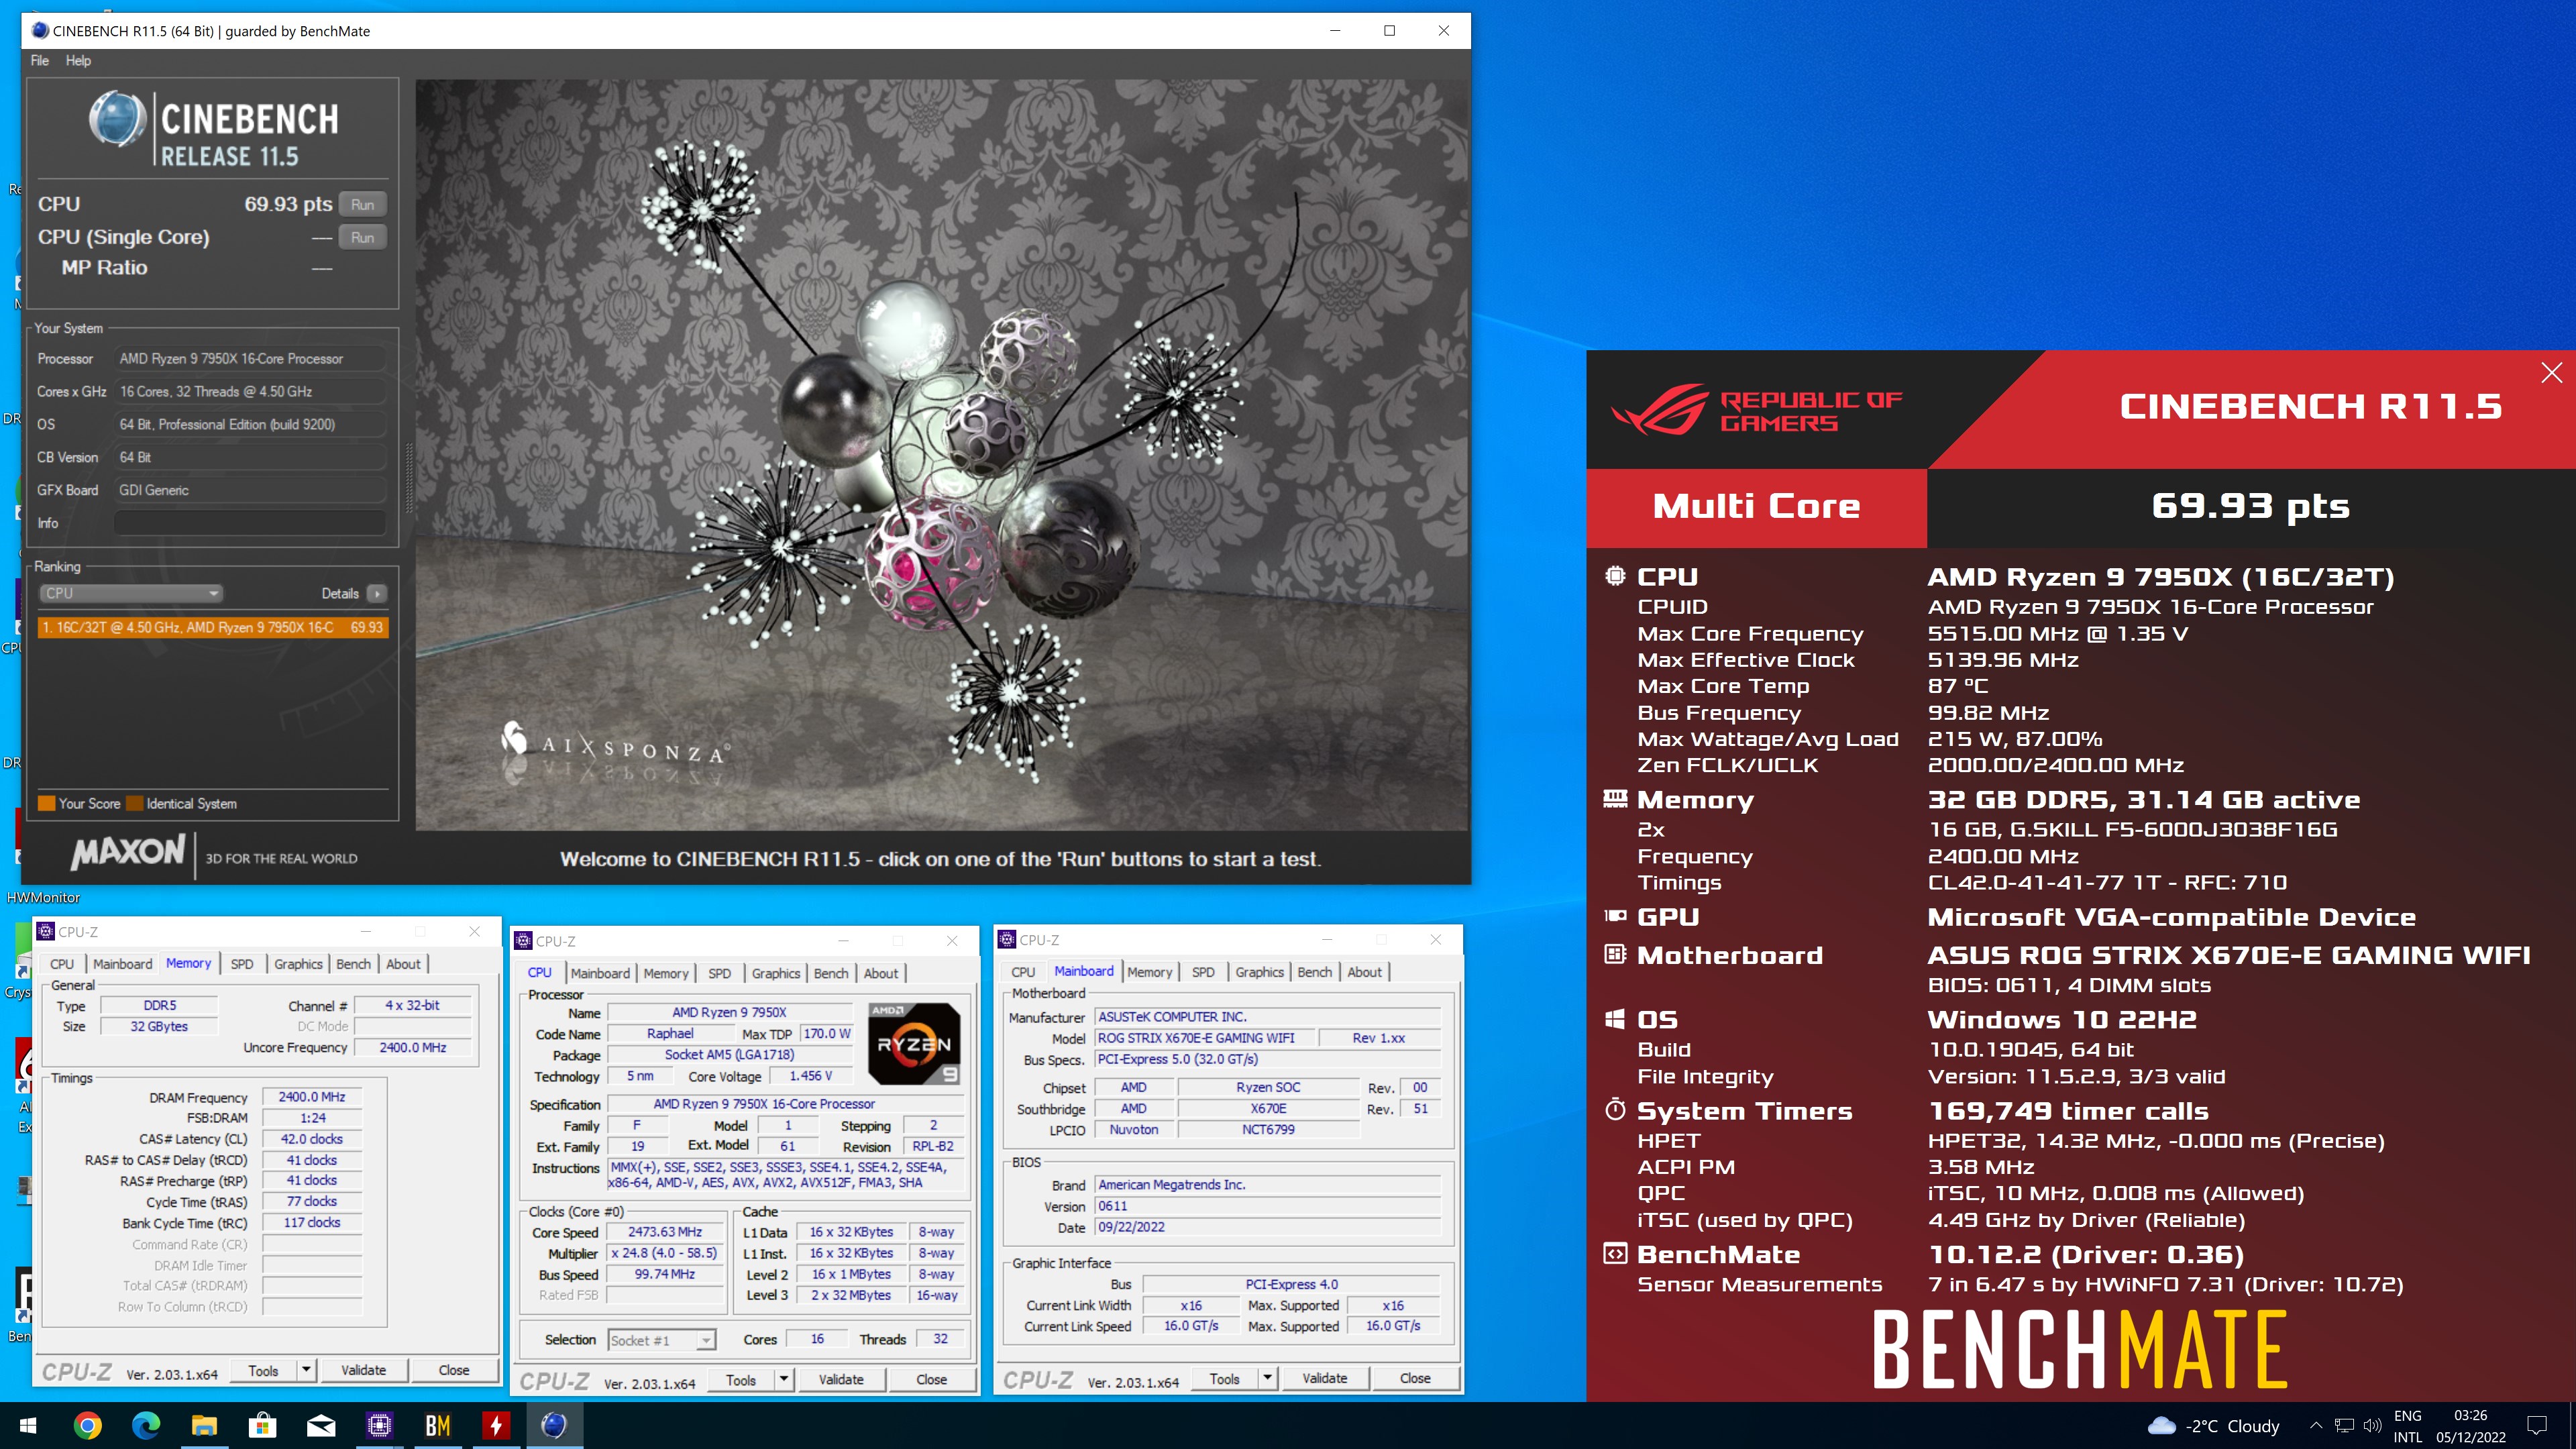Open Tools dropdown arrow in CPU-Z Mainboard window

pos(1267,1378)
